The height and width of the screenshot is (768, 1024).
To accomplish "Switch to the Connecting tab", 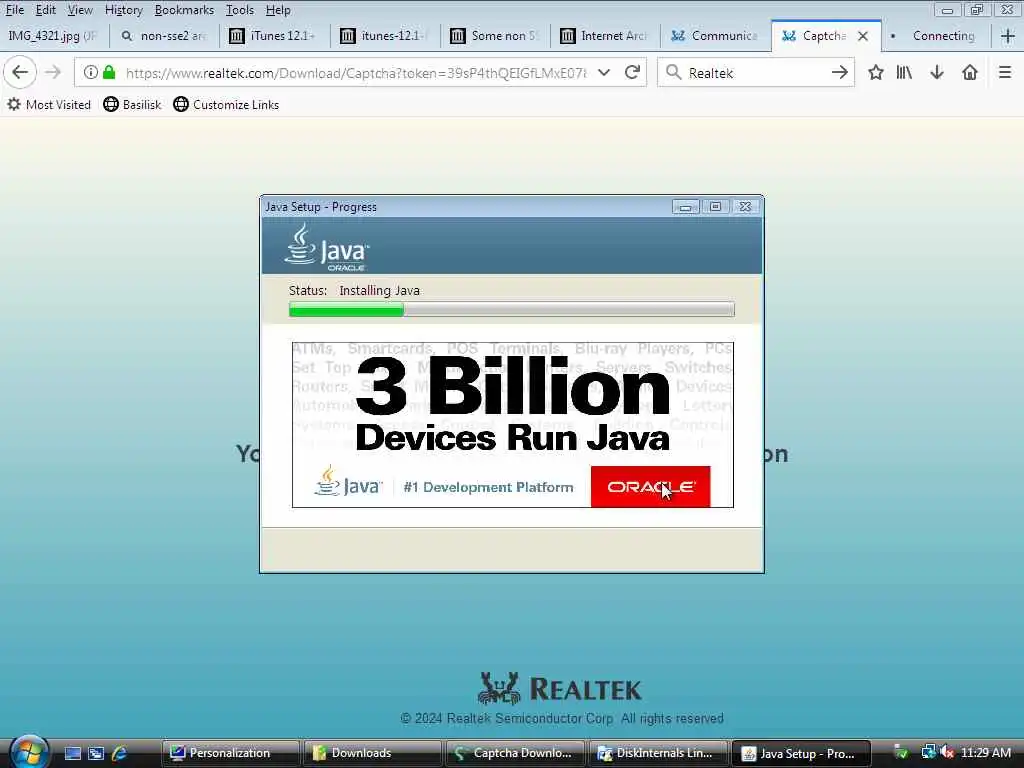I will coord(936,36).
